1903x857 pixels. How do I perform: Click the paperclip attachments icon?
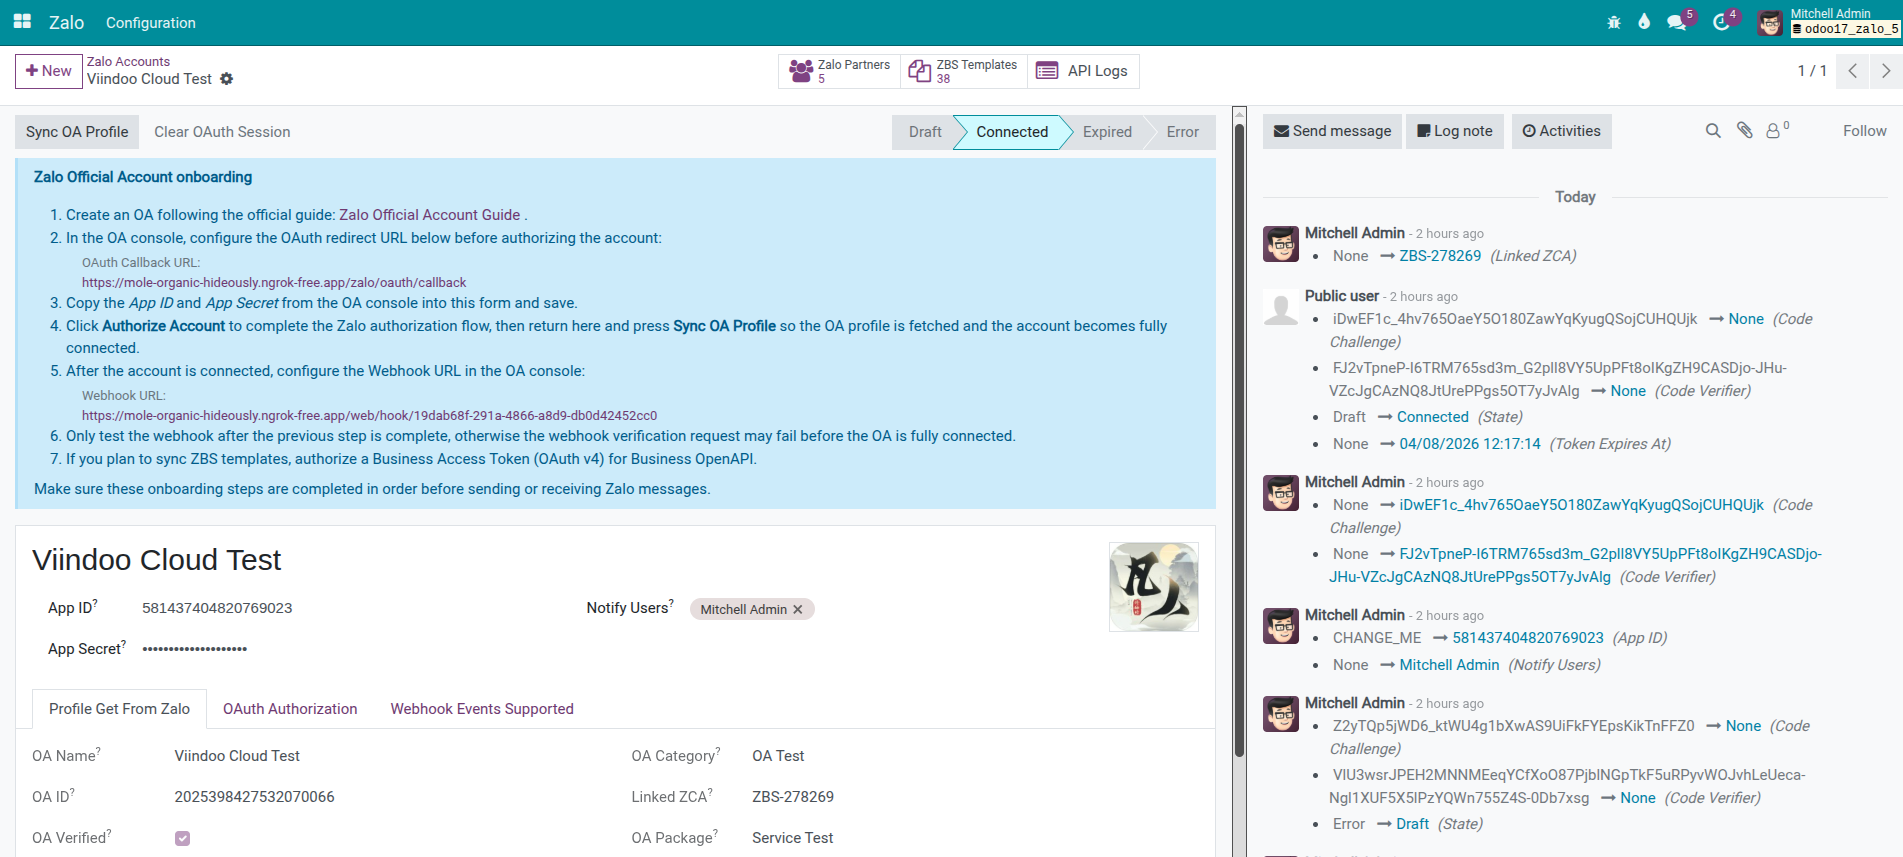1745,131
